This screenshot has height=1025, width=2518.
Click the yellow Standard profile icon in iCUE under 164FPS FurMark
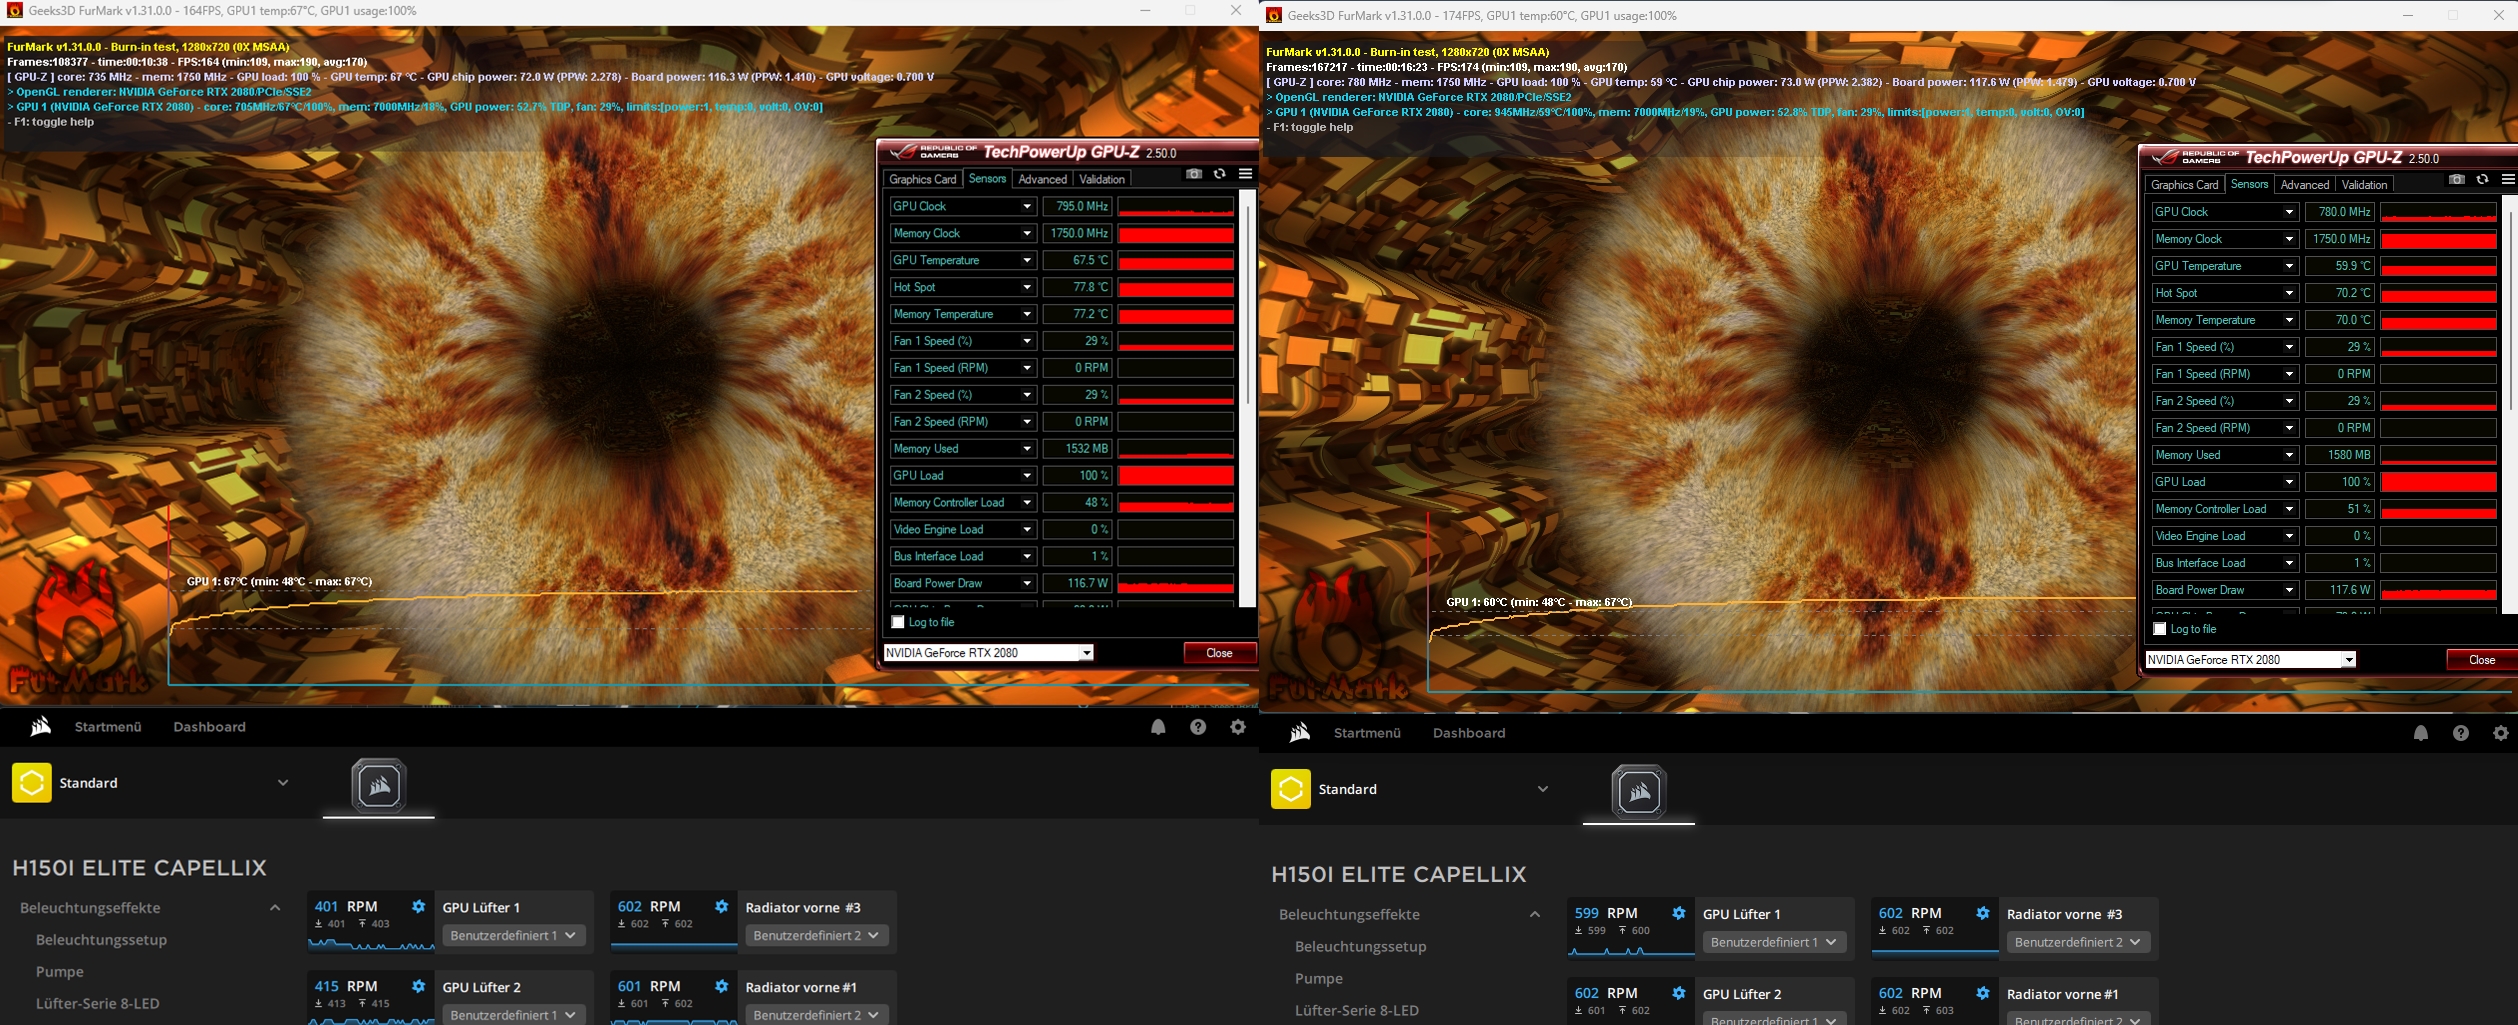pyautogui.click(x=31, y=783)
